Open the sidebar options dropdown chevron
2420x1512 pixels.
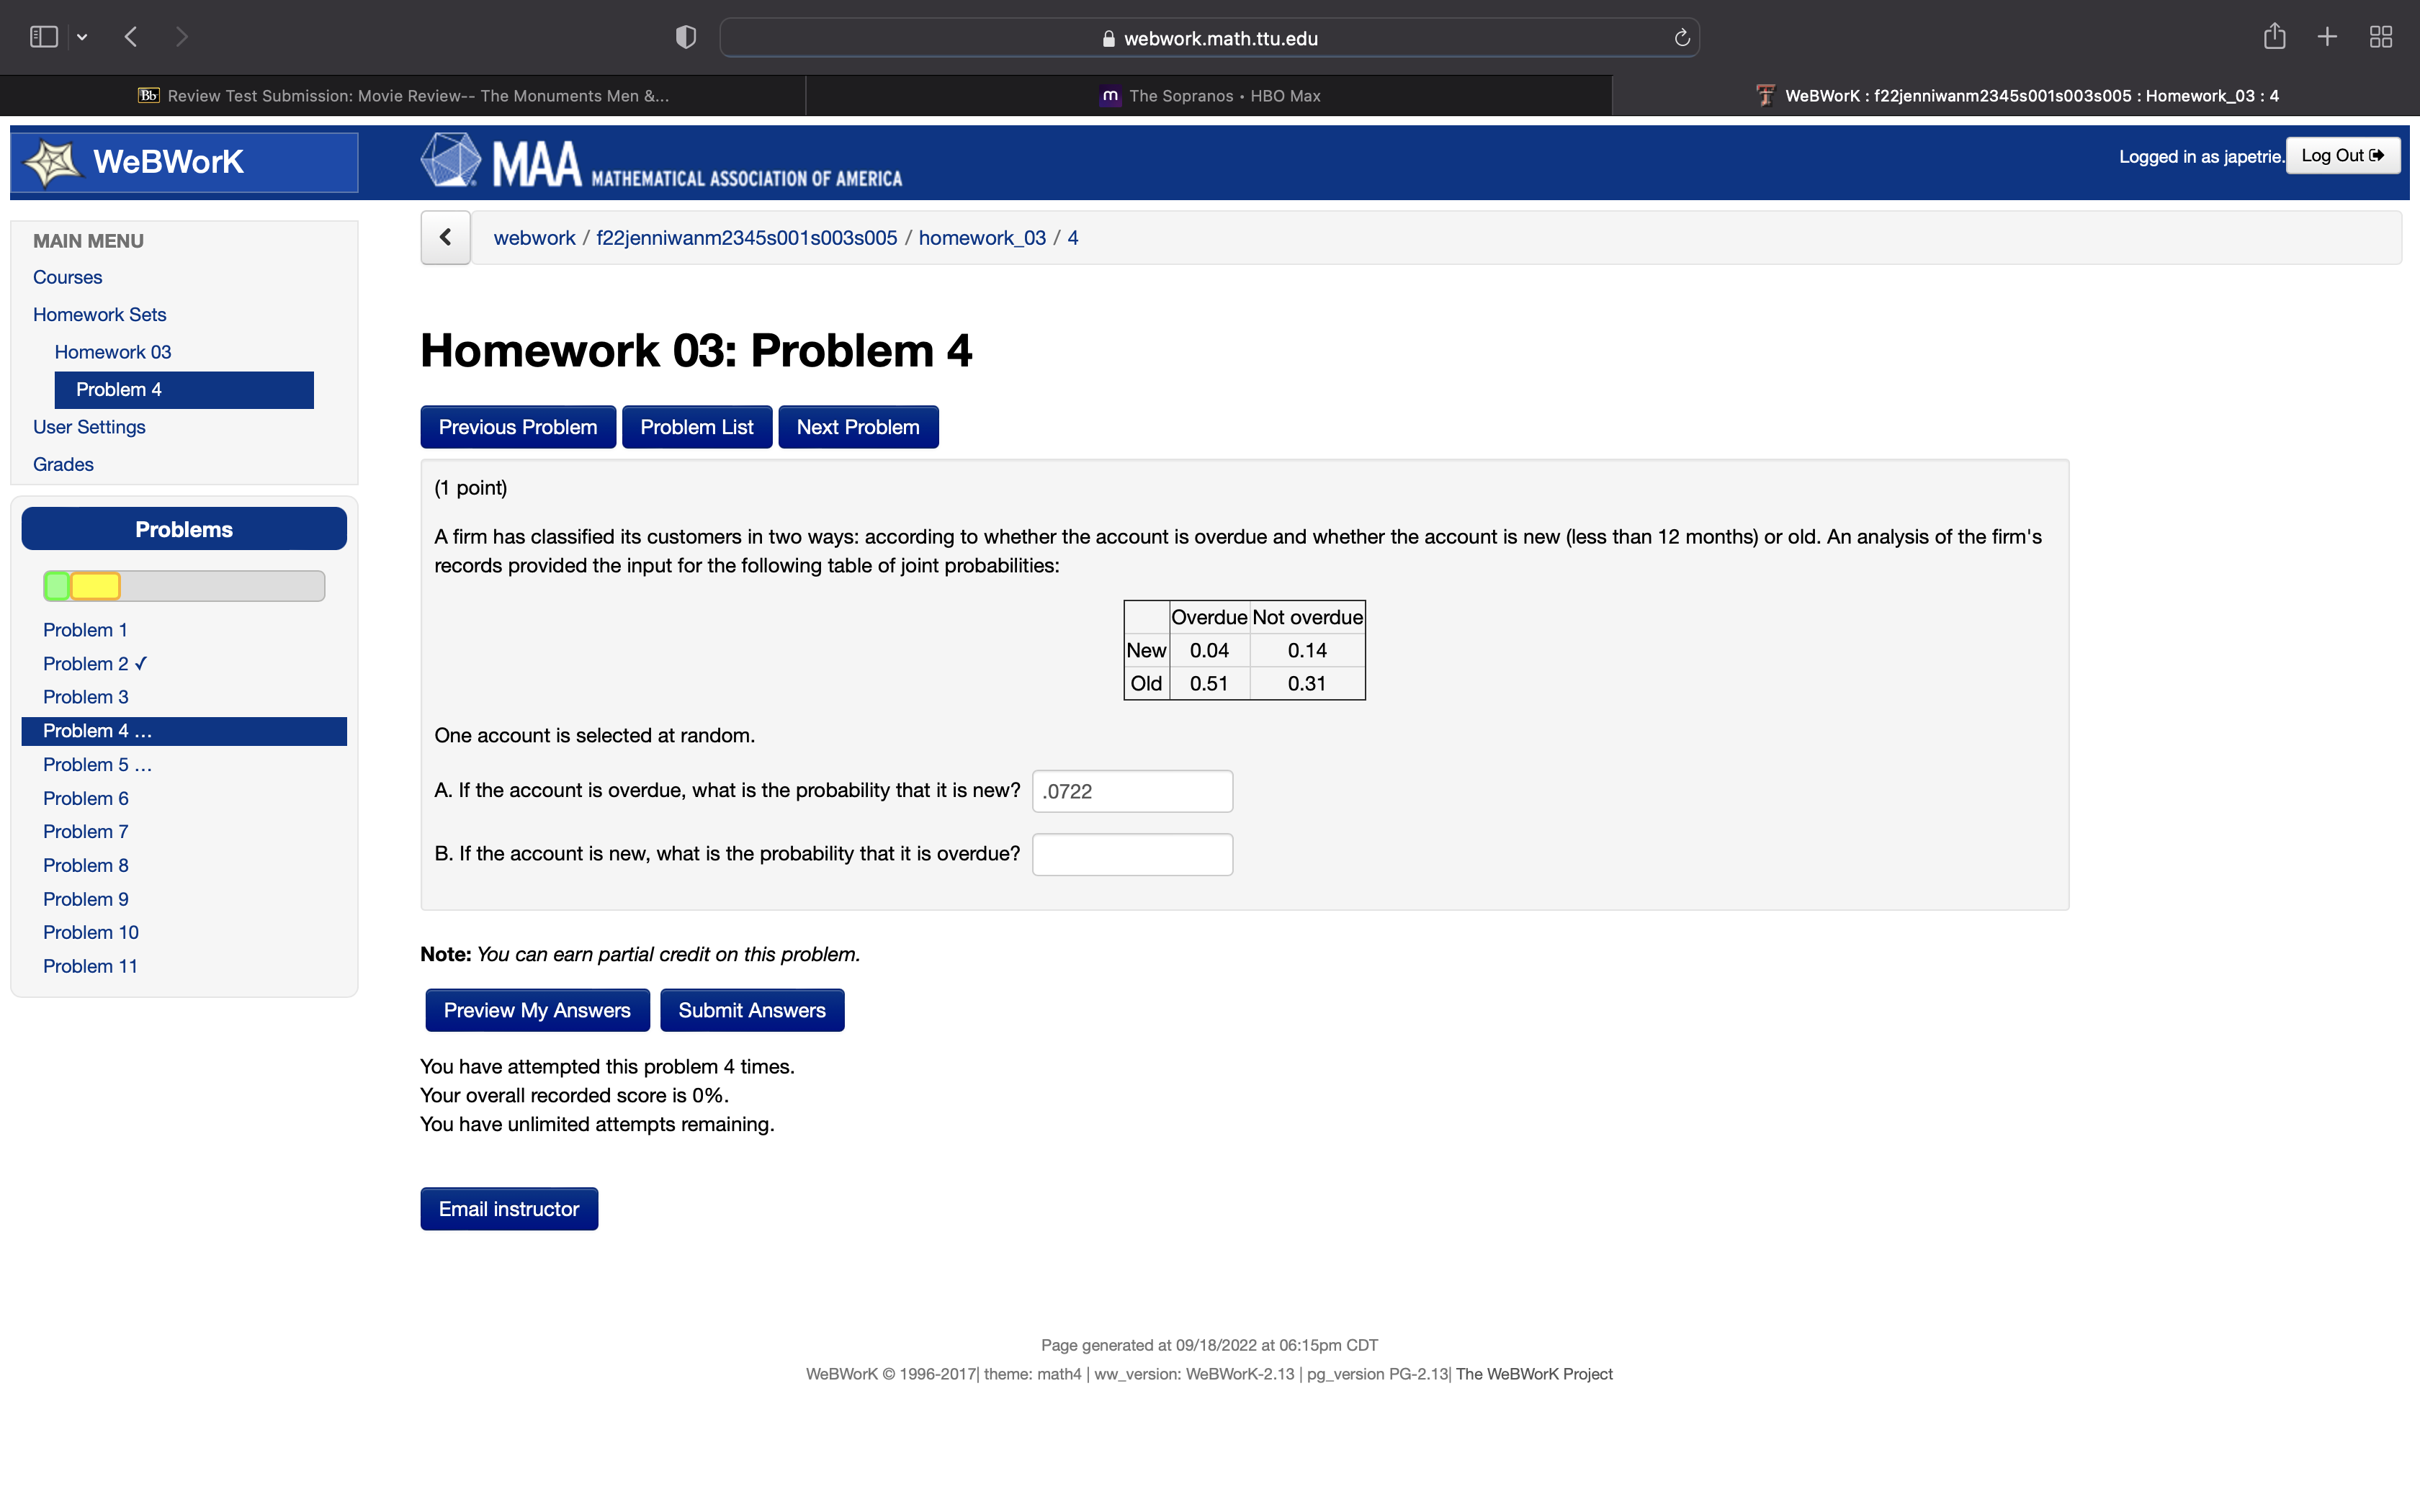[82, 37]
